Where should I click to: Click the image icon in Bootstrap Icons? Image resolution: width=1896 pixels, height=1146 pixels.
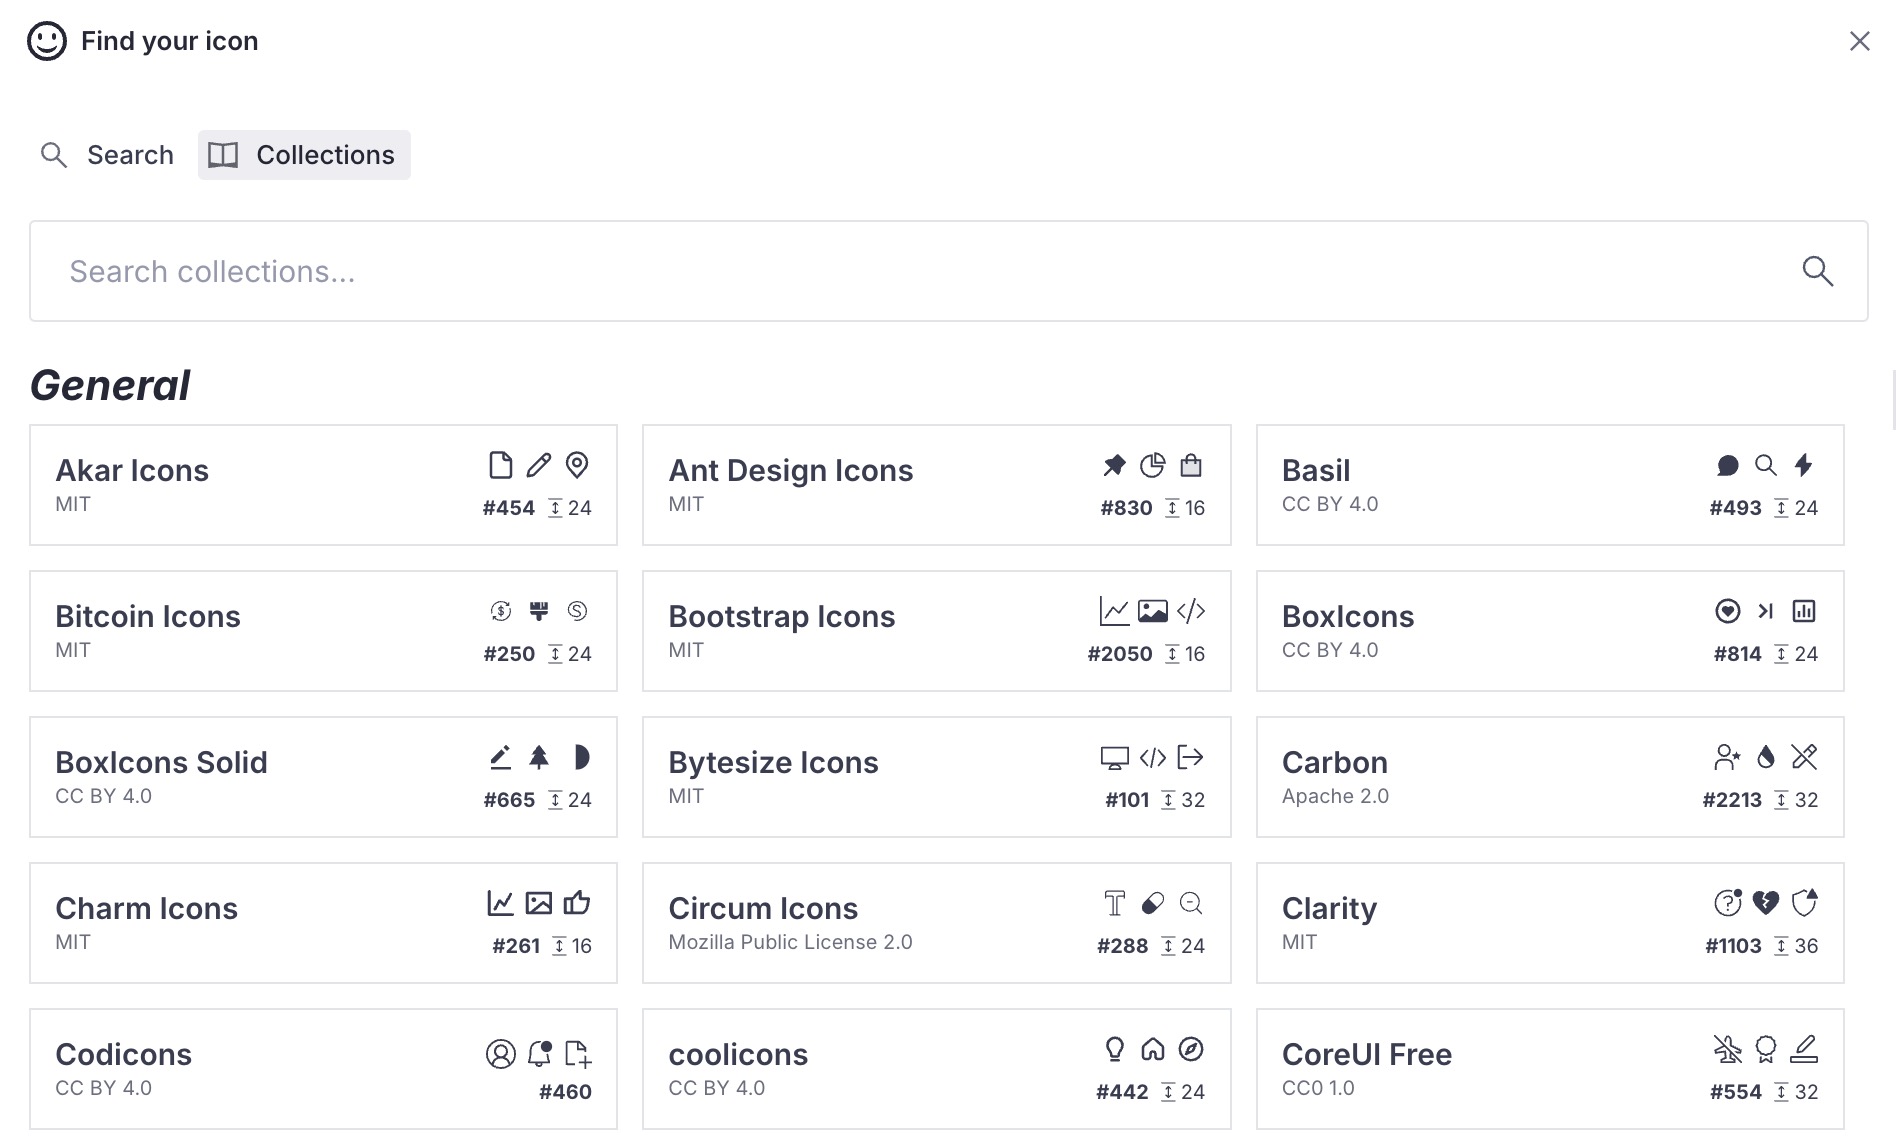[x=1153, y=611]
